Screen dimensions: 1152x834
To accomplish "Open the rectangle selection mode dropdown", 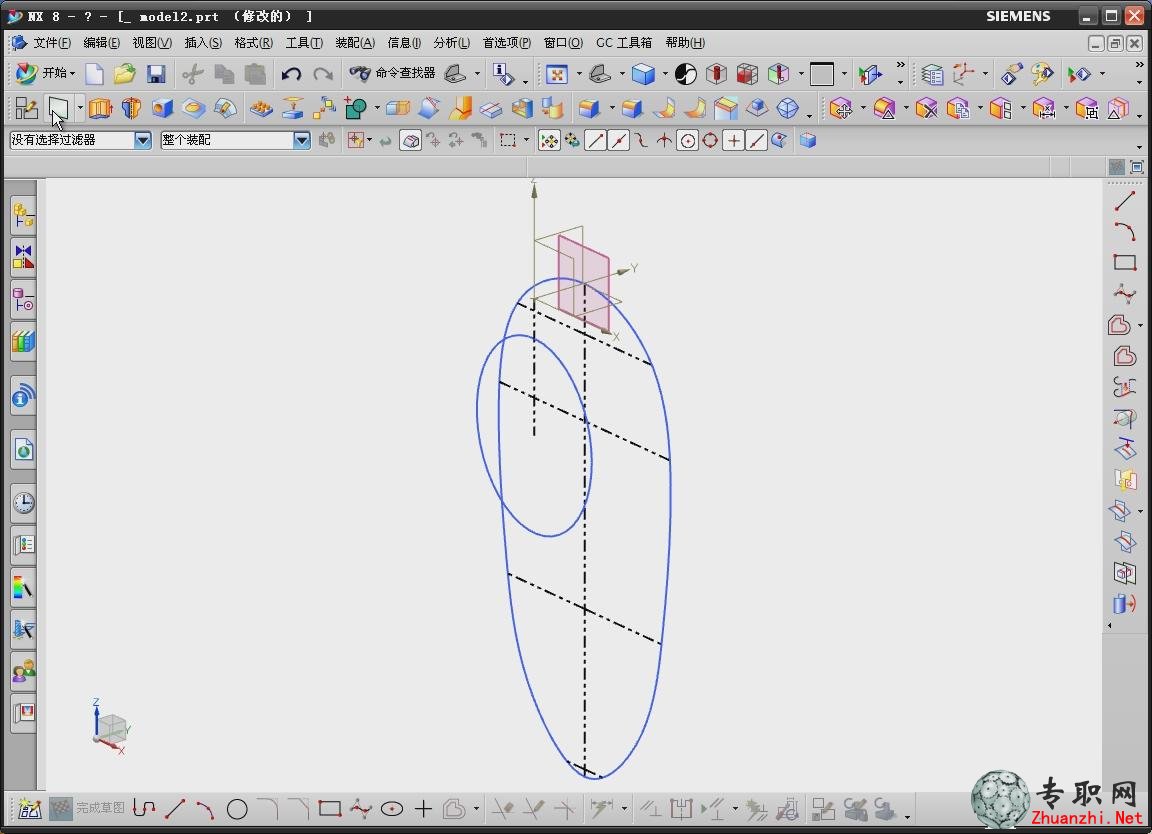I will click(x=526, y=140).
